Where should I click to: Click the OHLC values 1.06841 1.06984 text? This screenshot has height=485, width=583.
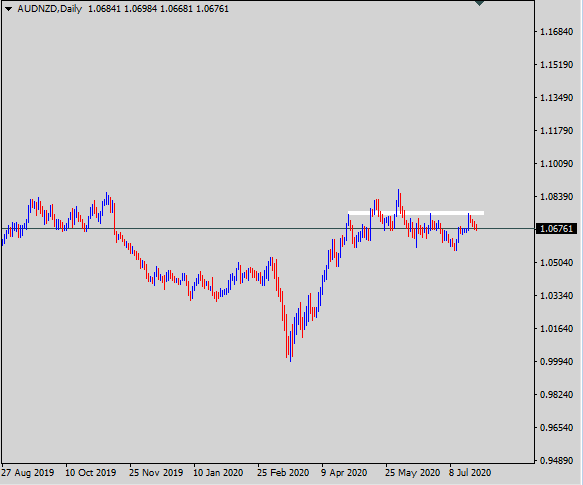click(122, 9)
